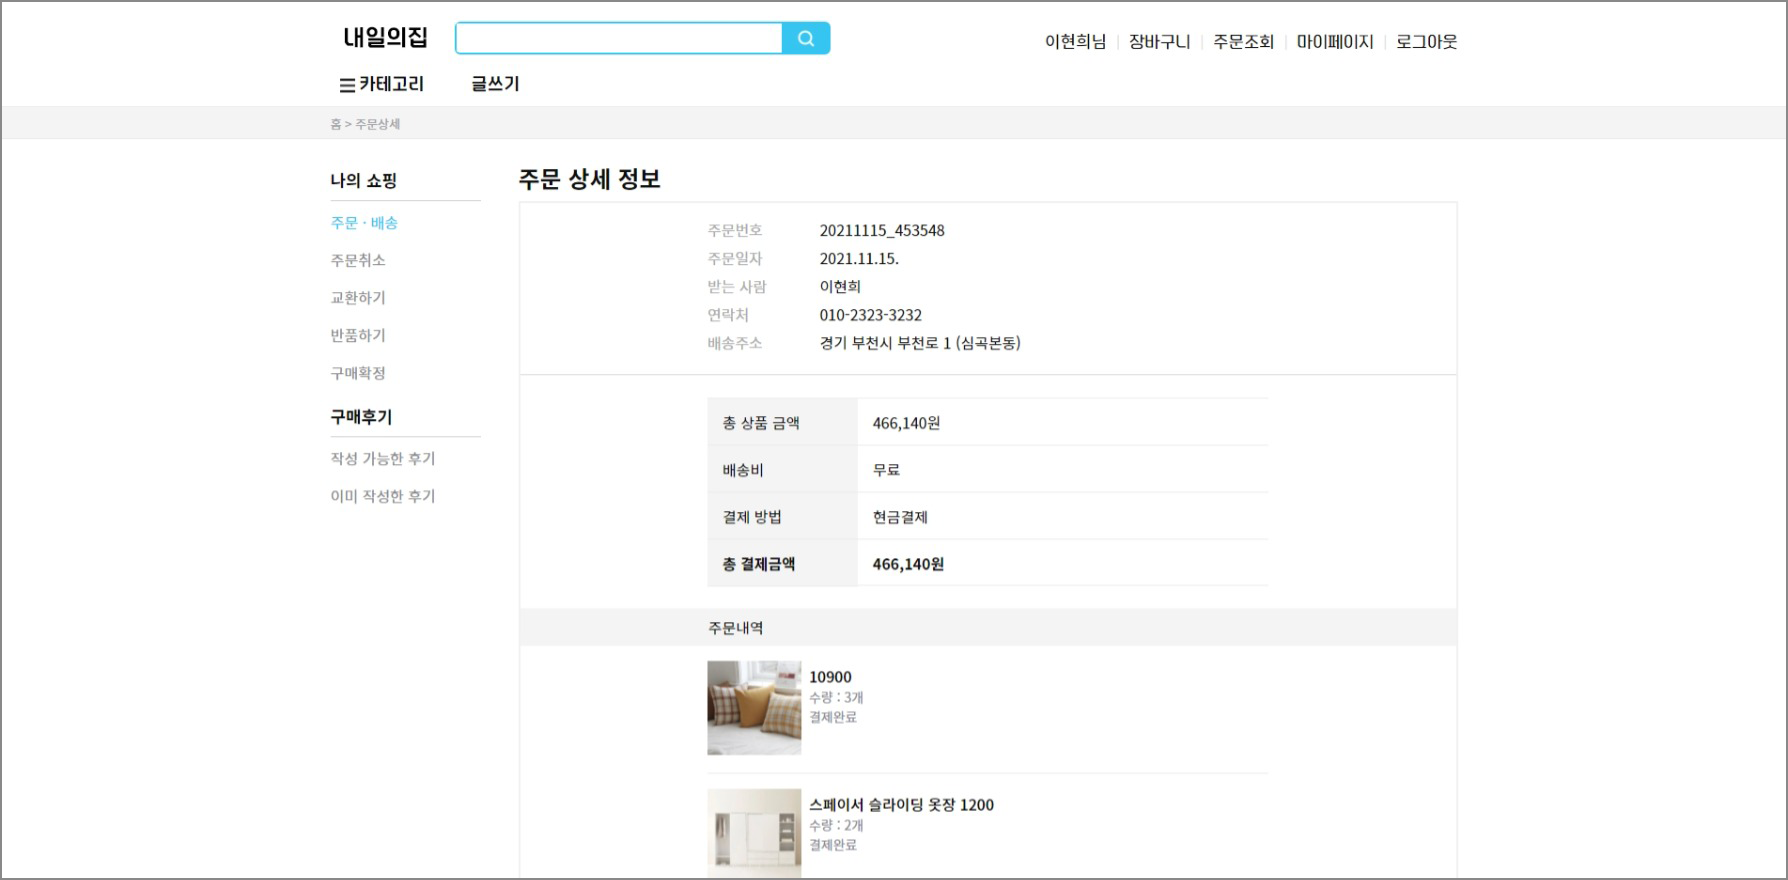Click the 현금결제 payment method value
This screenshot has width=1788, height=880.
[900, 517]
